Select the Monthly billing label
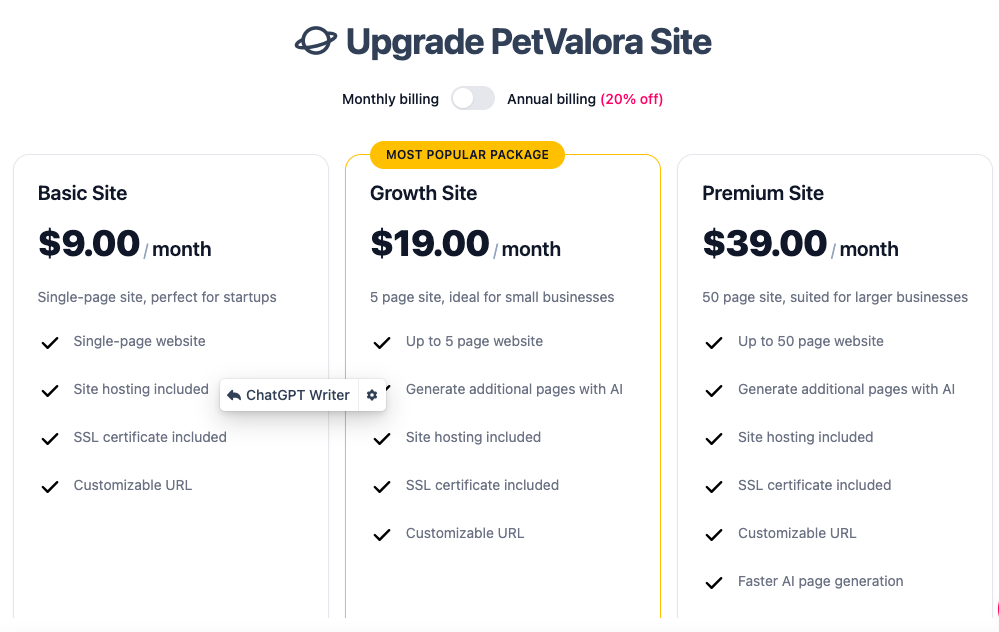 pos(390,99)
